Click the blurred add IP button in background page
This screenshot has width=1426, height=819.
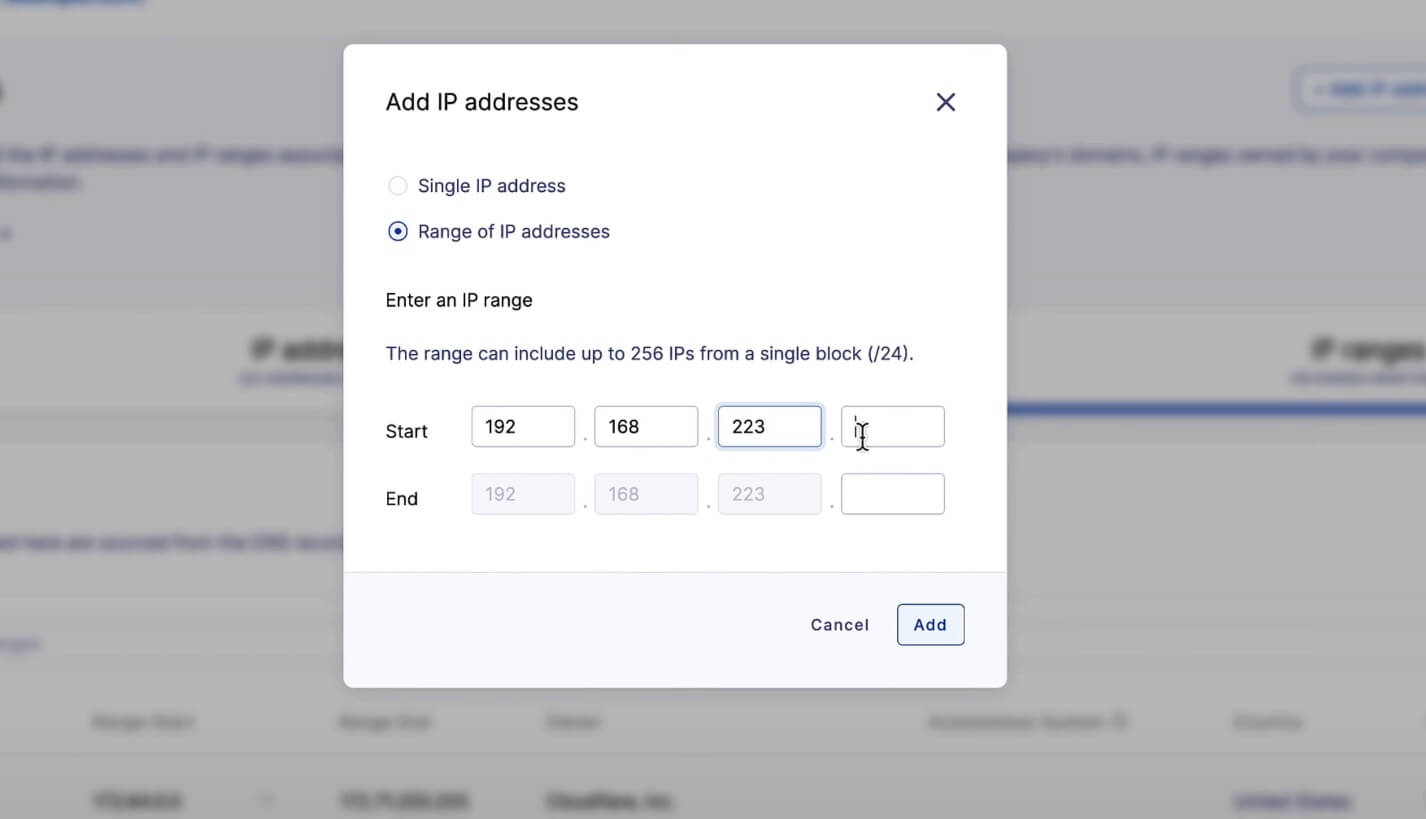click(x=1360, y=90)
